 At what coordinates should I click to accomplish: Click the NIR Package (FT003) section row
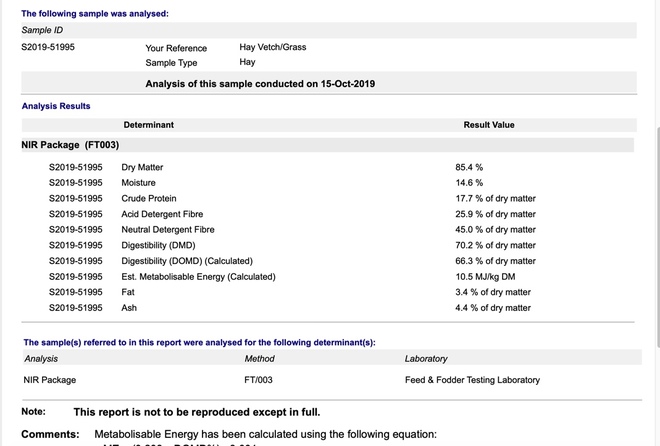70,145
